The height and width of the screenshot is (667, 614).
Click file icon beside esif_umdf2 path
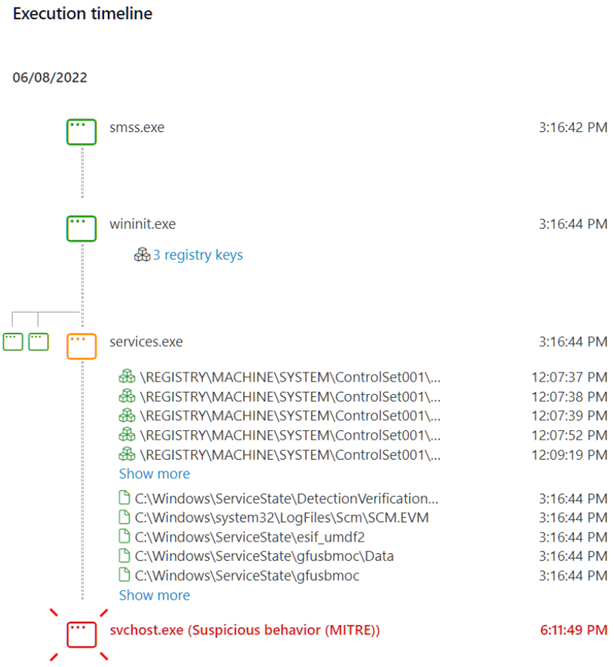coord(124,536)
